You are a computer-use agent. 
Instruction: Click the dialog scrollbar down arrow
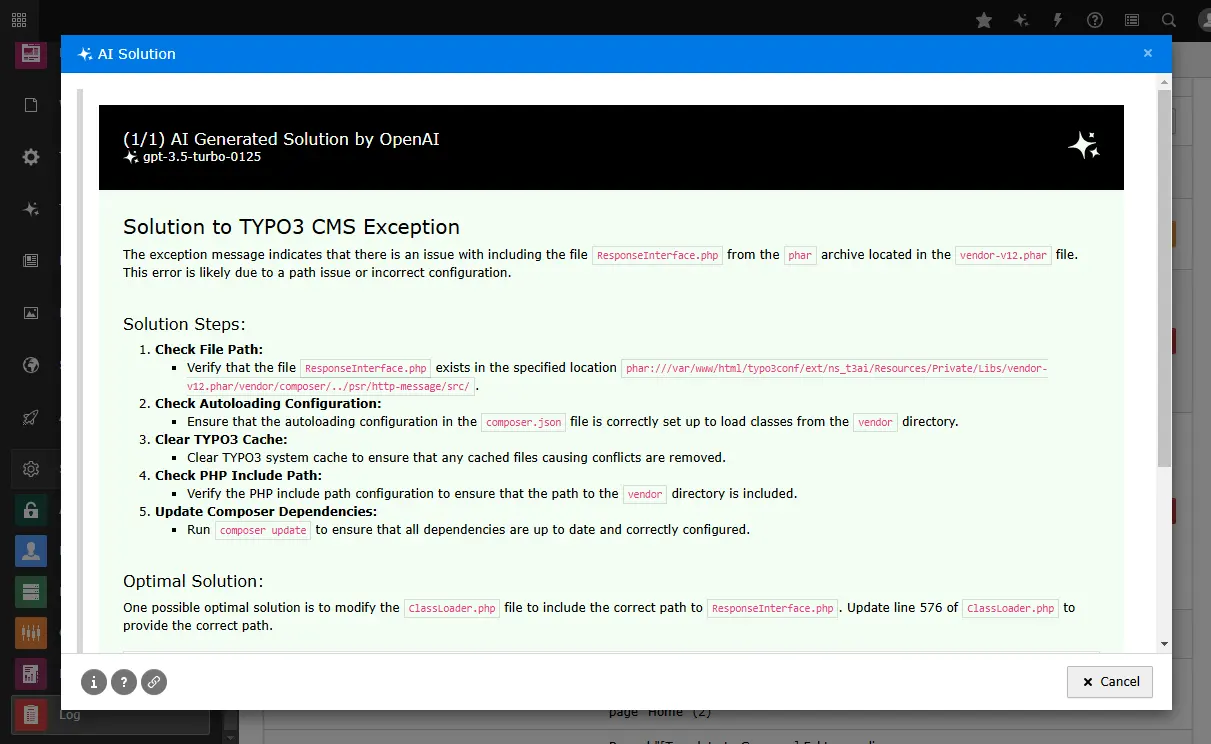point(1164,645)
